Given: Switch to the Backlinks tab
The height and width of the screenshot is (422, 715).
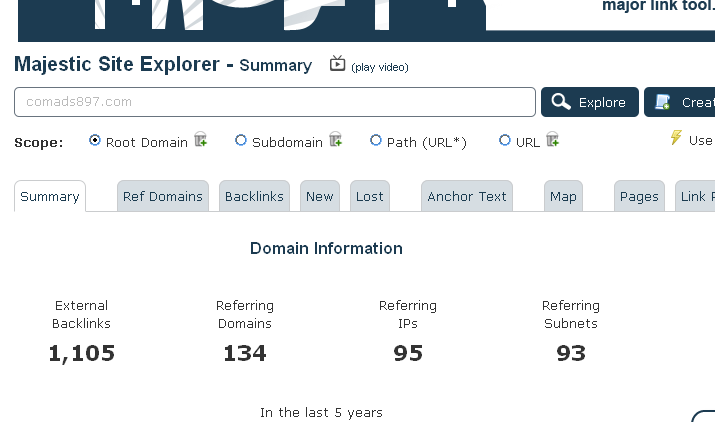Looking at the screenshot, I should click(x=255, y=196).
